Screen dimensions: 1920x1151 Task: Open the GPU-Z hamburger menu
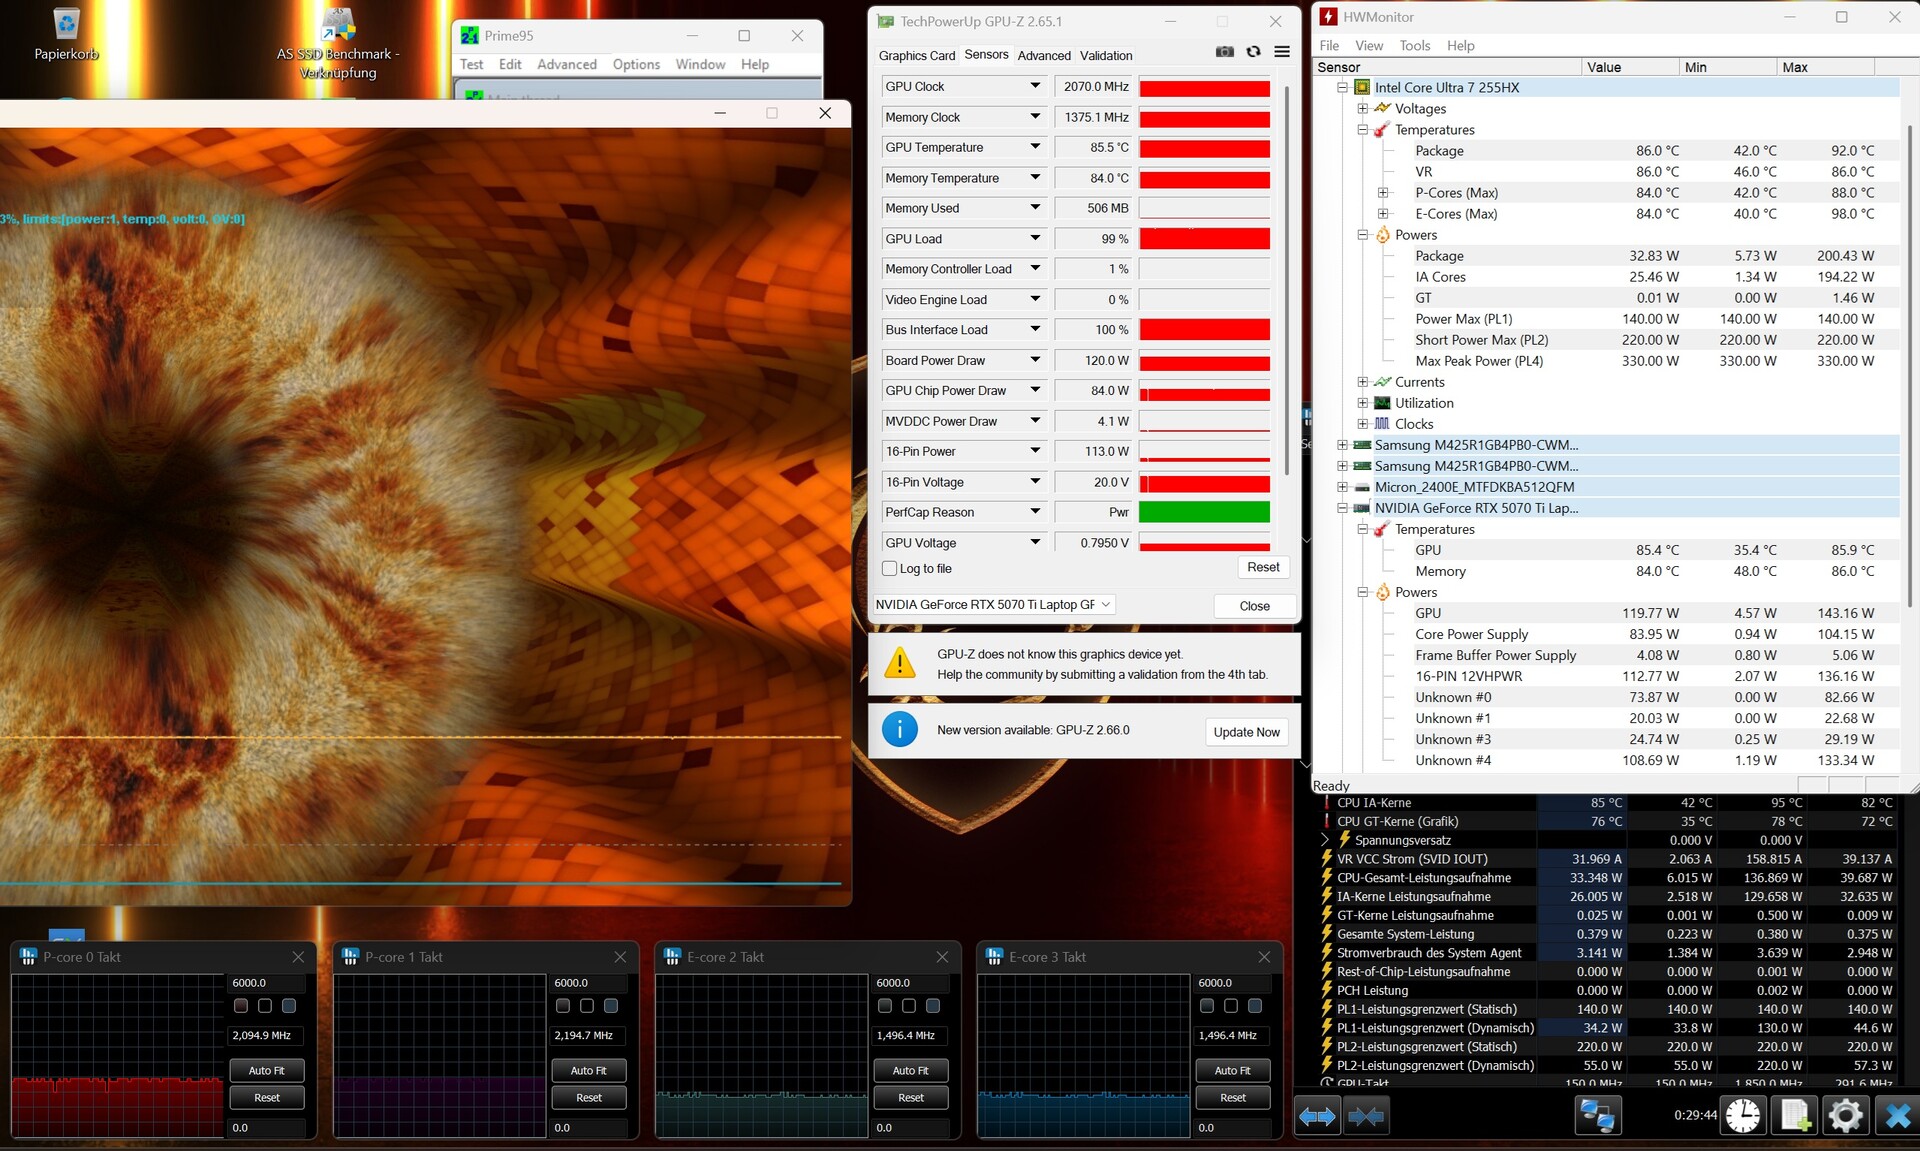1282,52
